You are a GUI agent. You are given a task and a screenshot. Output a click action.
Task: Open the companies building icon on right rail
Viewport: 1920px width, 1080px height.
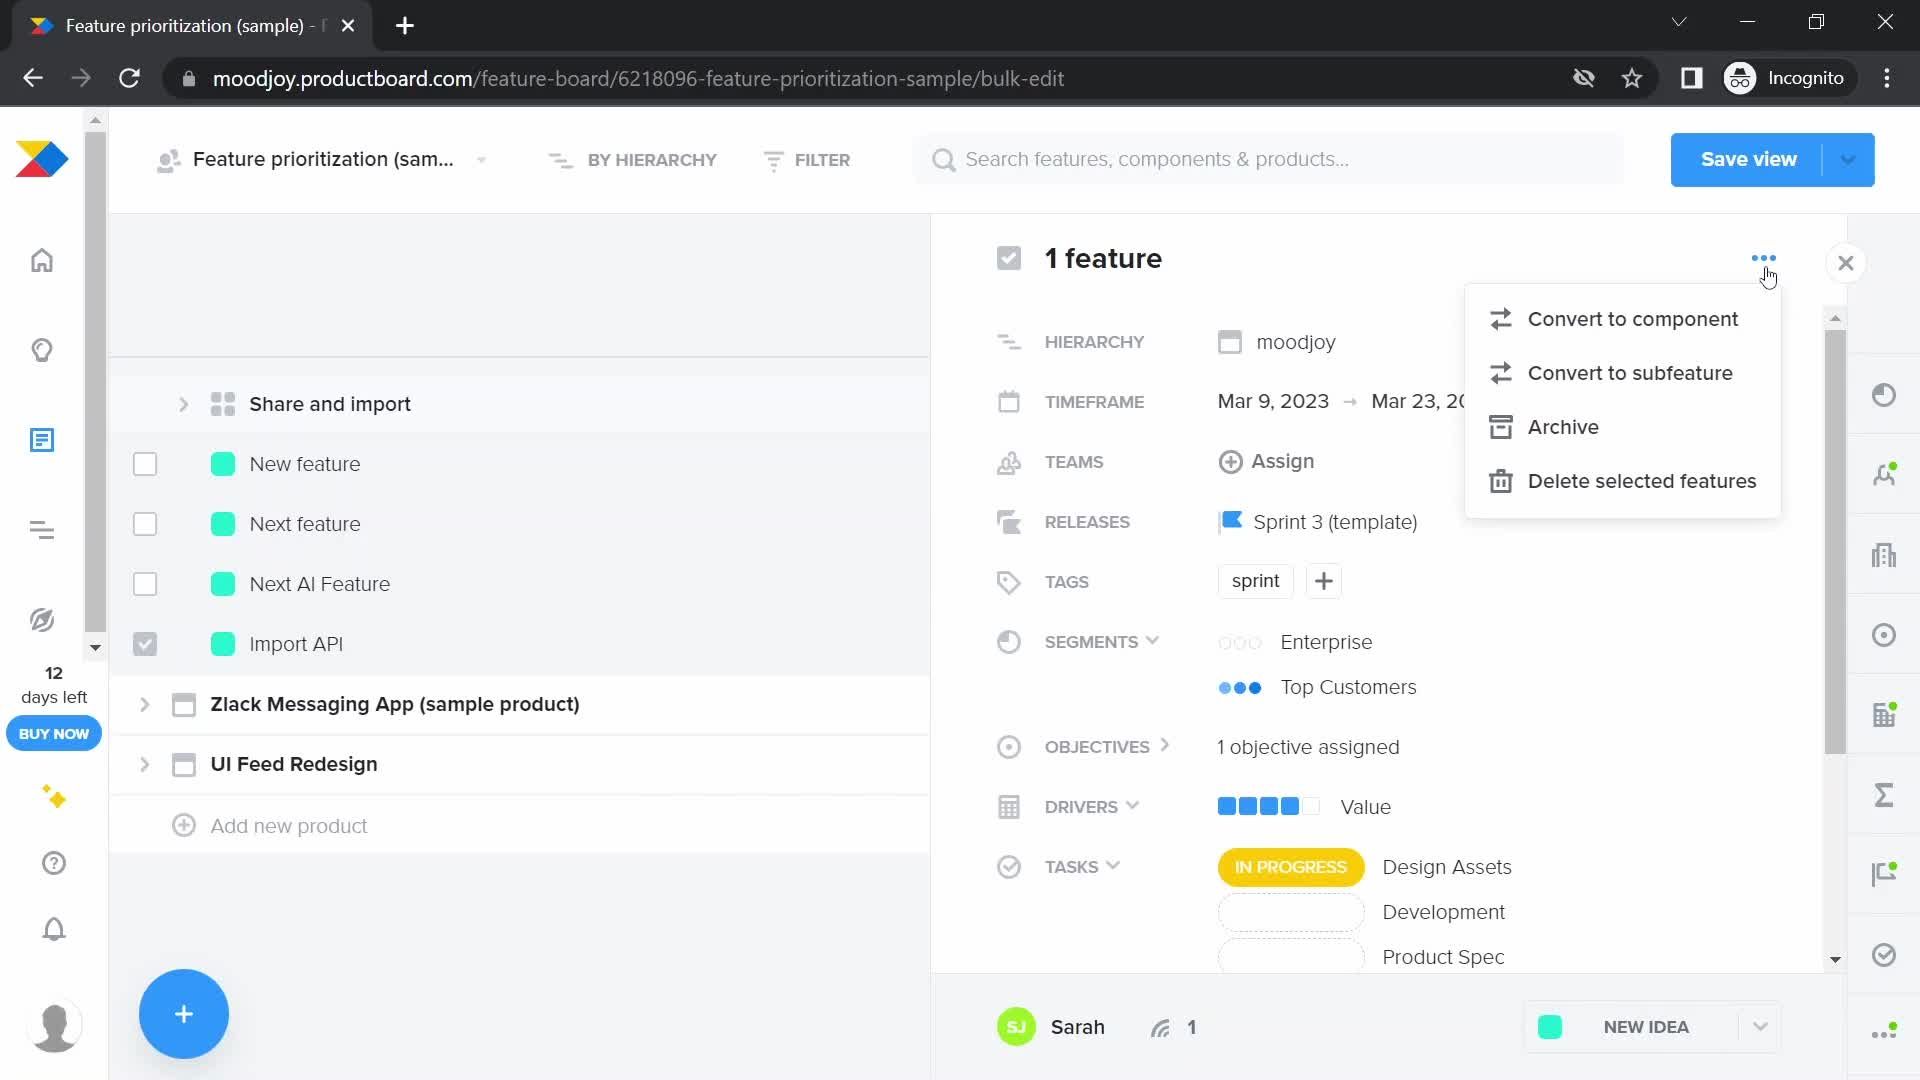pyautogui.click(x=1884, y=555)
